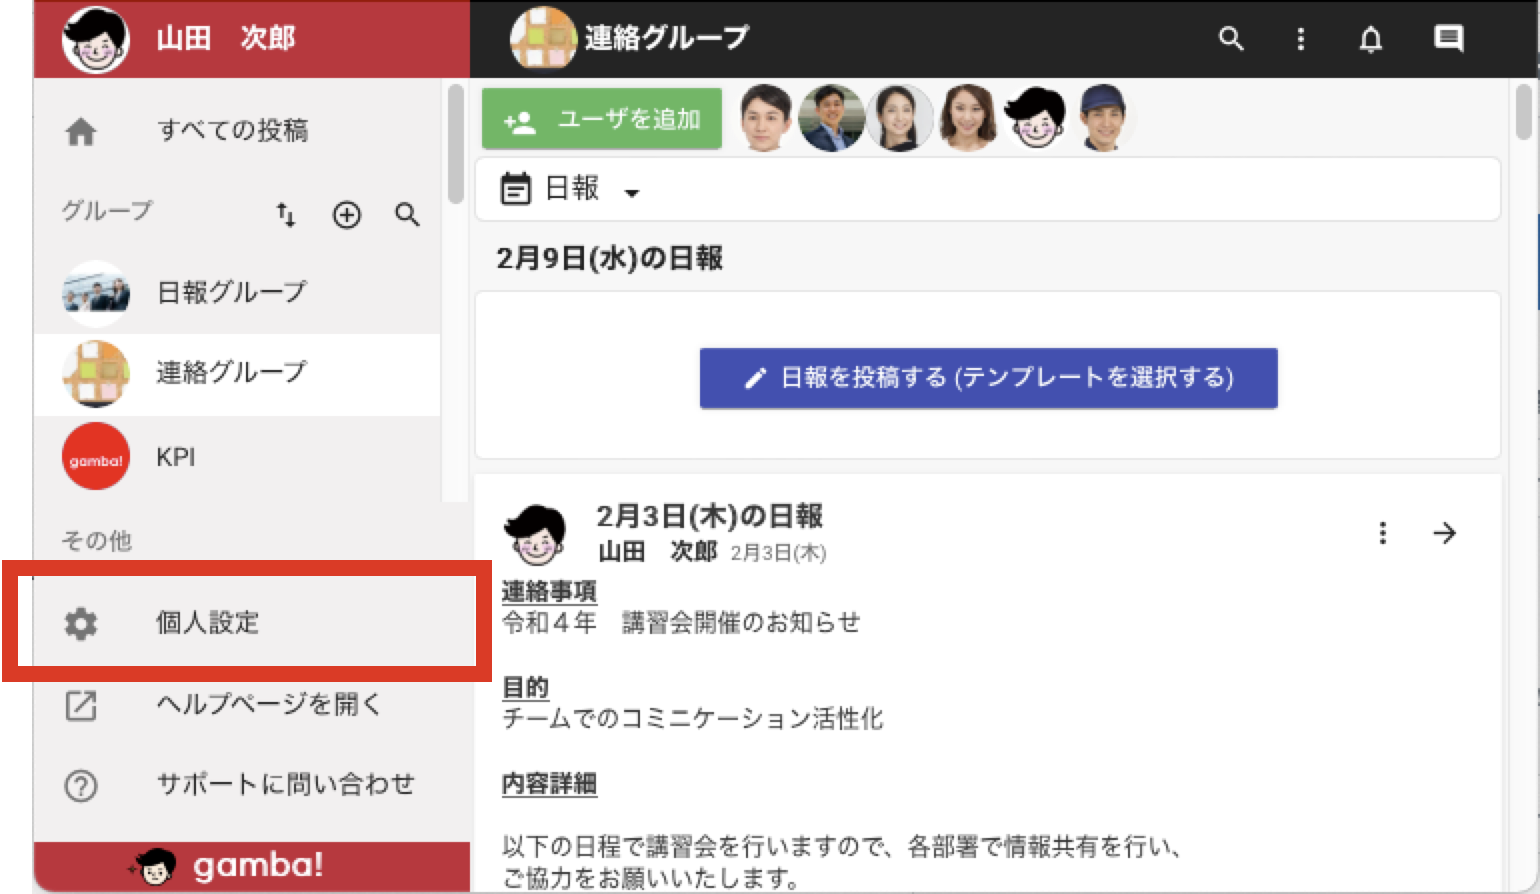Select the KPI group in sidebar
Viewport: 1540px width, 894px height.
(x=237, y=457)
